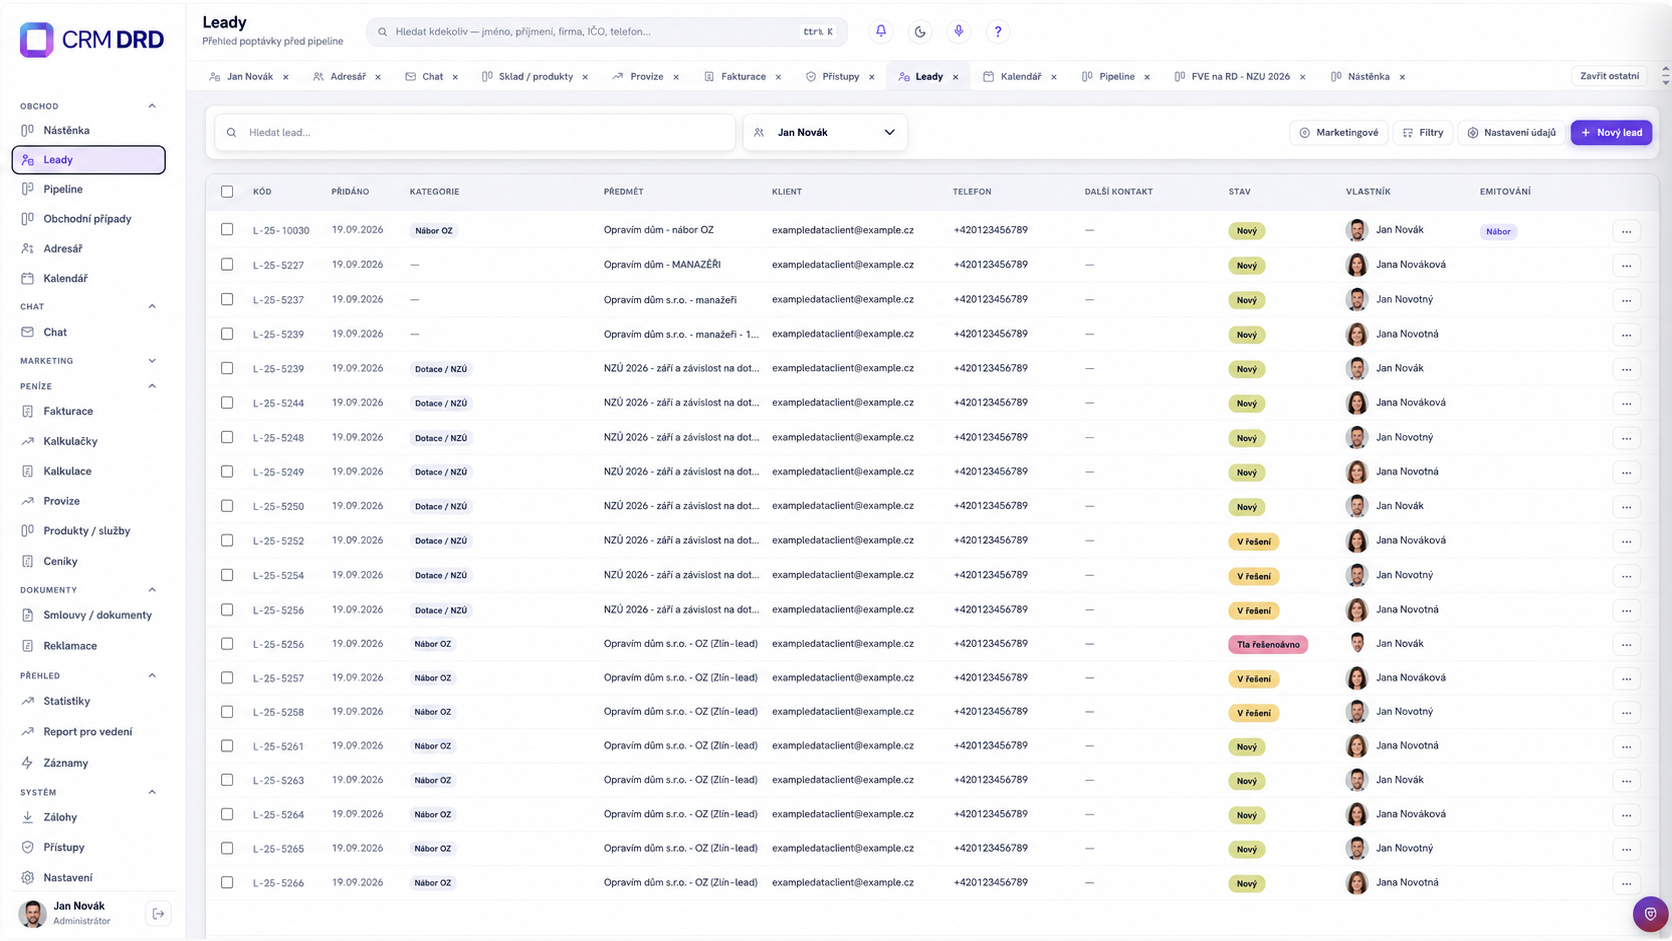Image resolution: width=1672 pixels, height=941 pixels.
Task: Close the Provize tab with its X
Action: click(x=676, y=77)
